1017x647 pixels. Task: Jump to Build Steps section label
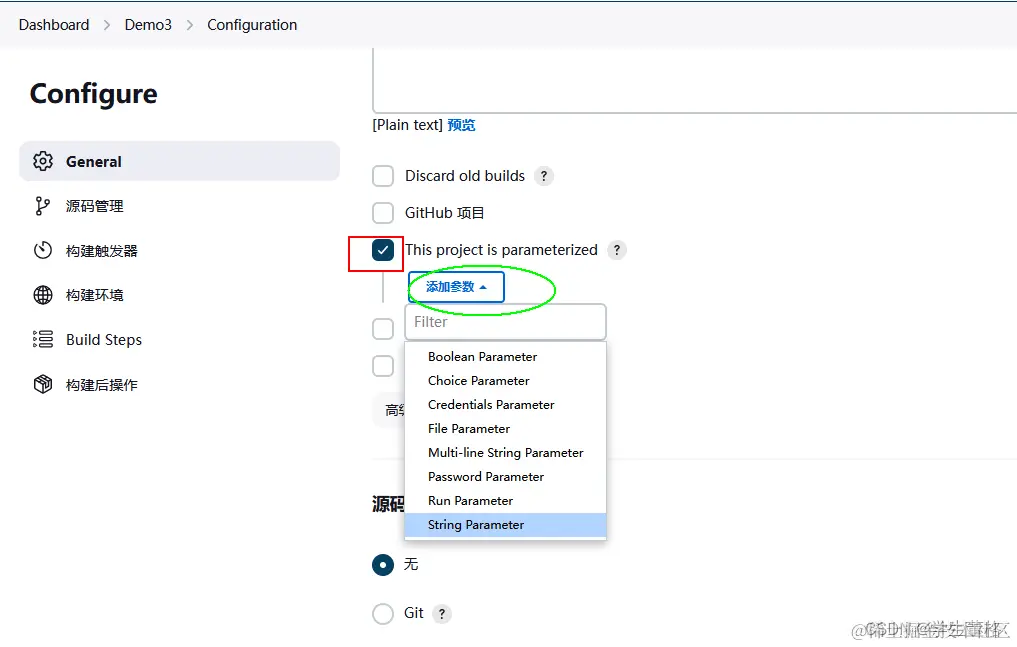[104, 340]
